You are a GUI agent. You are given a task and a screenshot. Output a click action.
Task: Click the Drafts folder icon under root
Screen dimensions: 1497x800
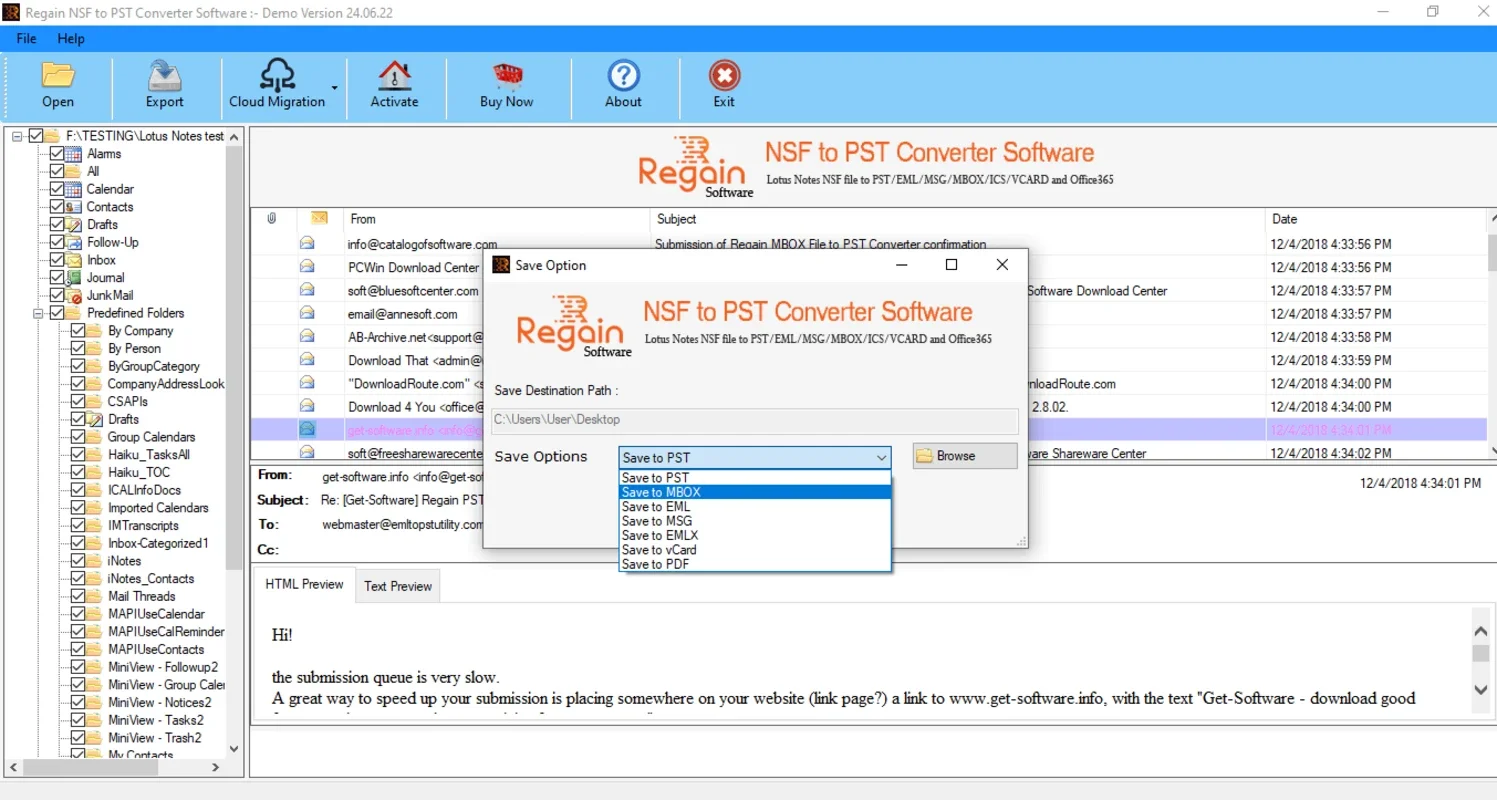pyautogui.click(x=73, y=224)
